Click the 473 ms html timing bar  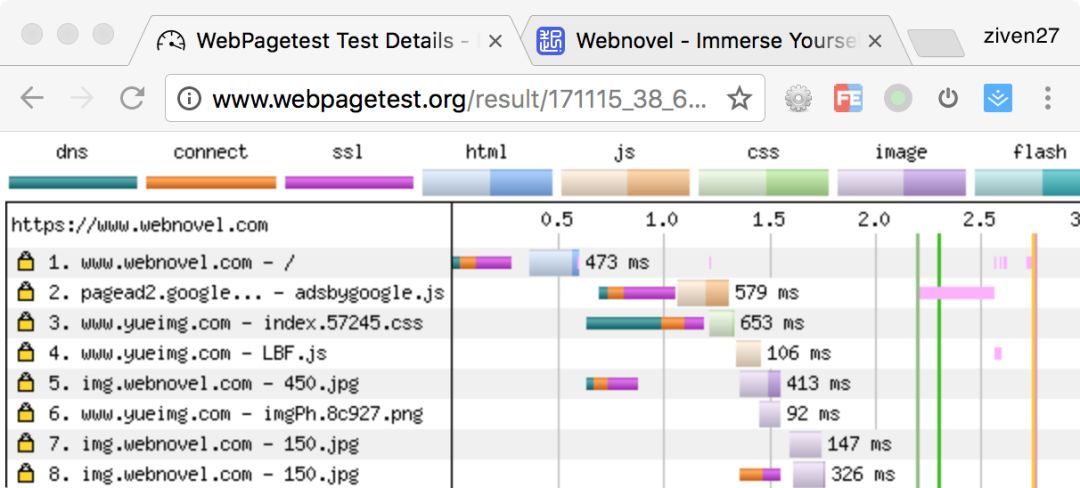[x=554, y=262]
